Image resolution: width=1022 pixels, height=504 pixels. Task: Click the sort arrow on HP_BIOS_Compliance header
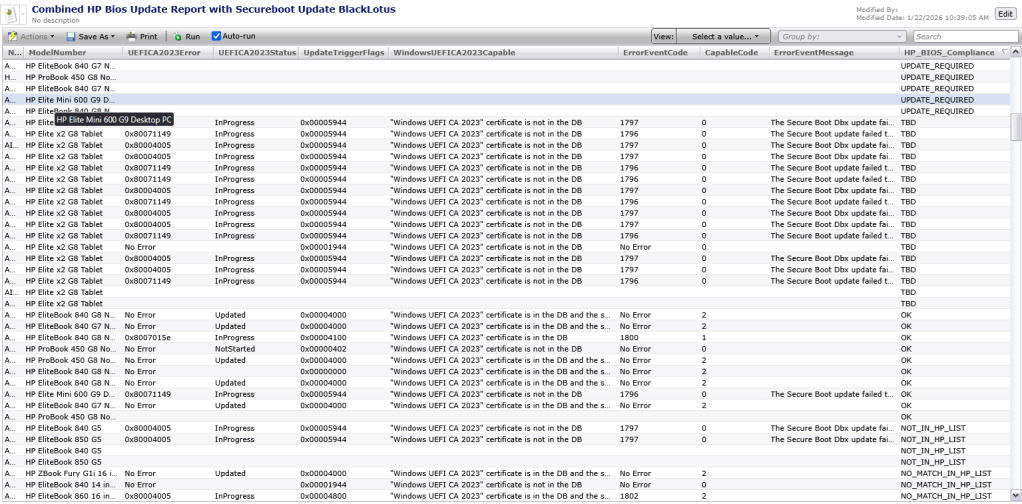coord(1004,52)
